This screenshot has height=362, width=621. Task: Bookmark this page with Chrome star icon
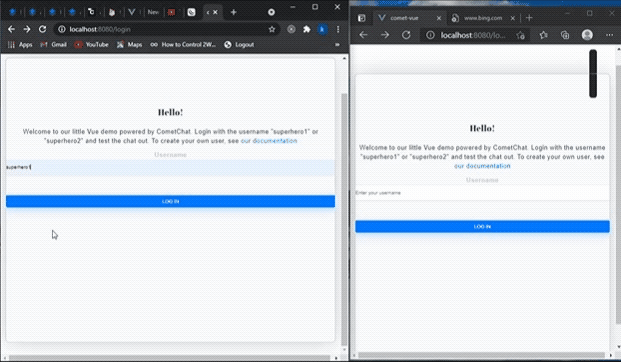tap(272, 29)
